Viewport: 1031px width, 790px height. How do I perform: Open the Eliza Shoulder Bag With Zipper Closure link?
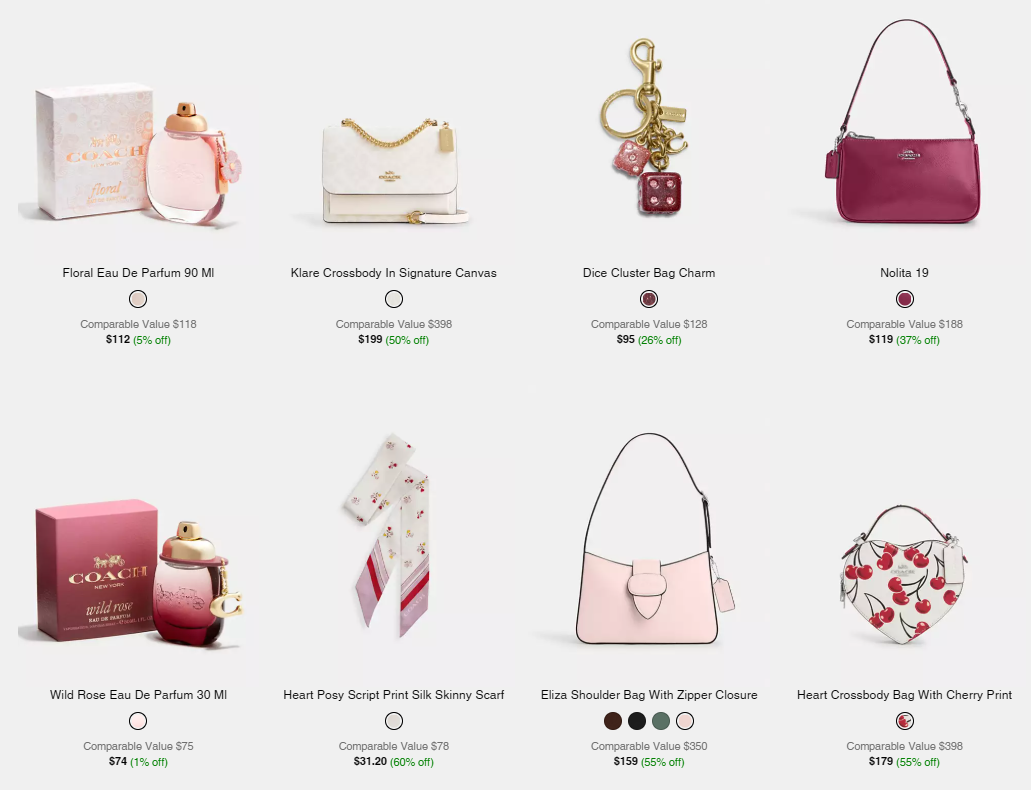click(649, 695)
